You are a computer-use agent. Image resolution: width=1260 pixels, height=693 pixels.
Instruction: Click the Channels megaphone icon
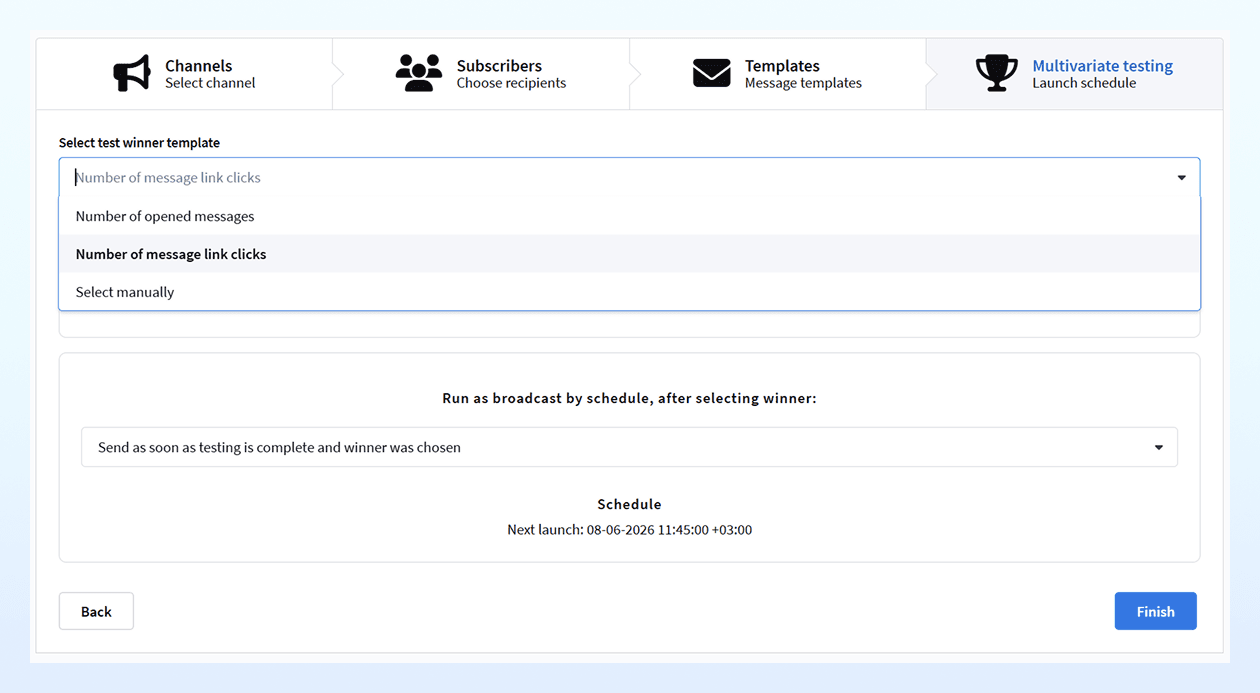point(132,73)
